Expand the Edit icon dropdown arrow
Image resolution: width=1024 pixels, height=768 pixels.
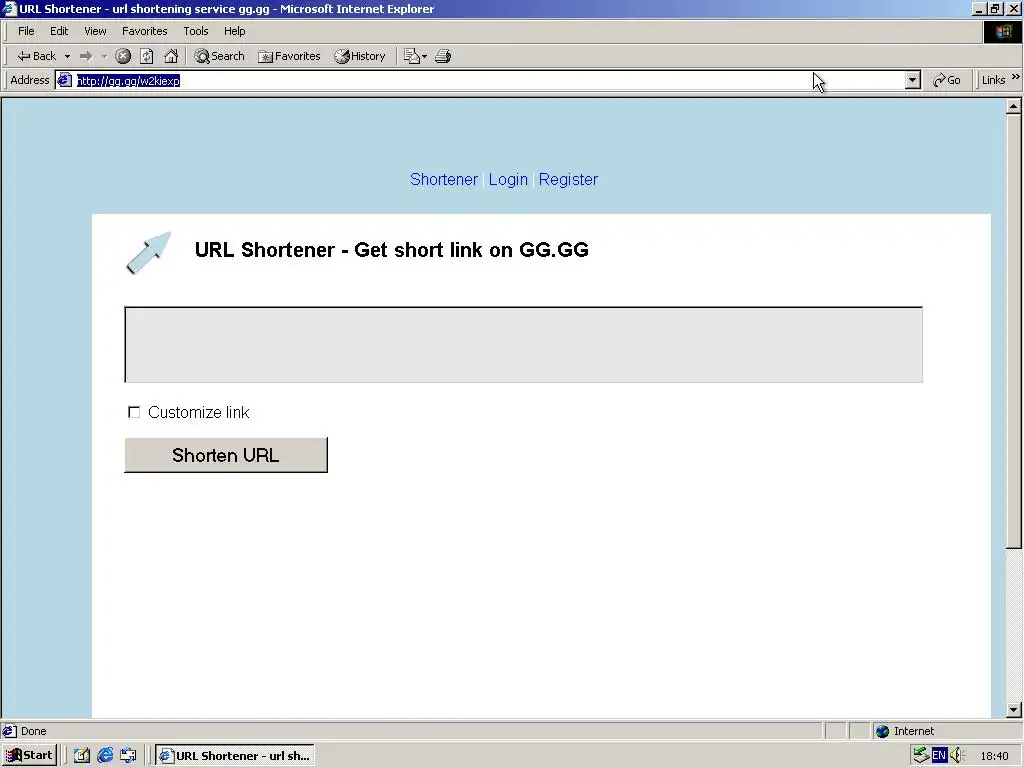pos(424,56)
